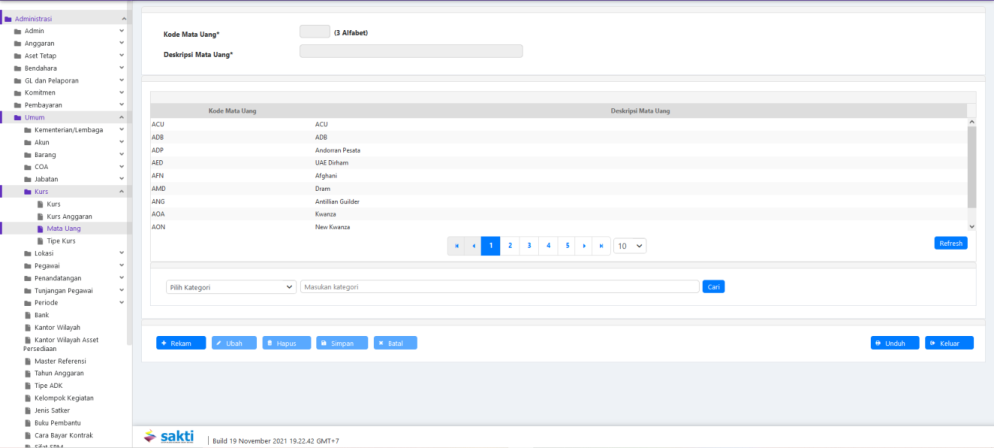Jump to the next results page

pyautogui.click(x=583, y=245)
